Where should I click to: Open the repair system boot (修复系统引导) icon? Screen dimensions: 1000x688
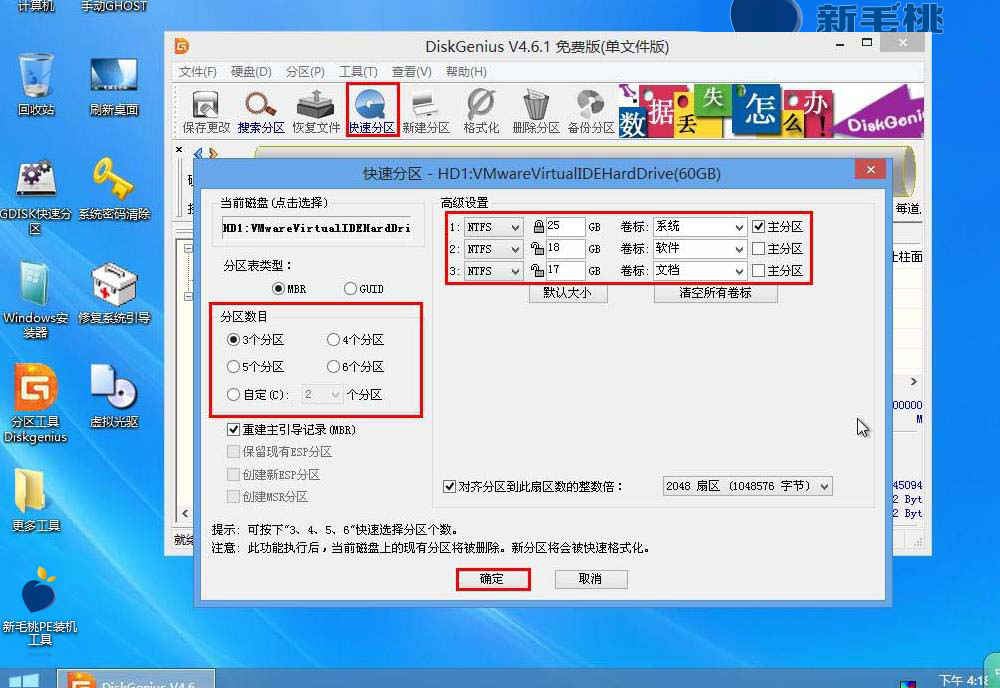[x=114, y=293]
